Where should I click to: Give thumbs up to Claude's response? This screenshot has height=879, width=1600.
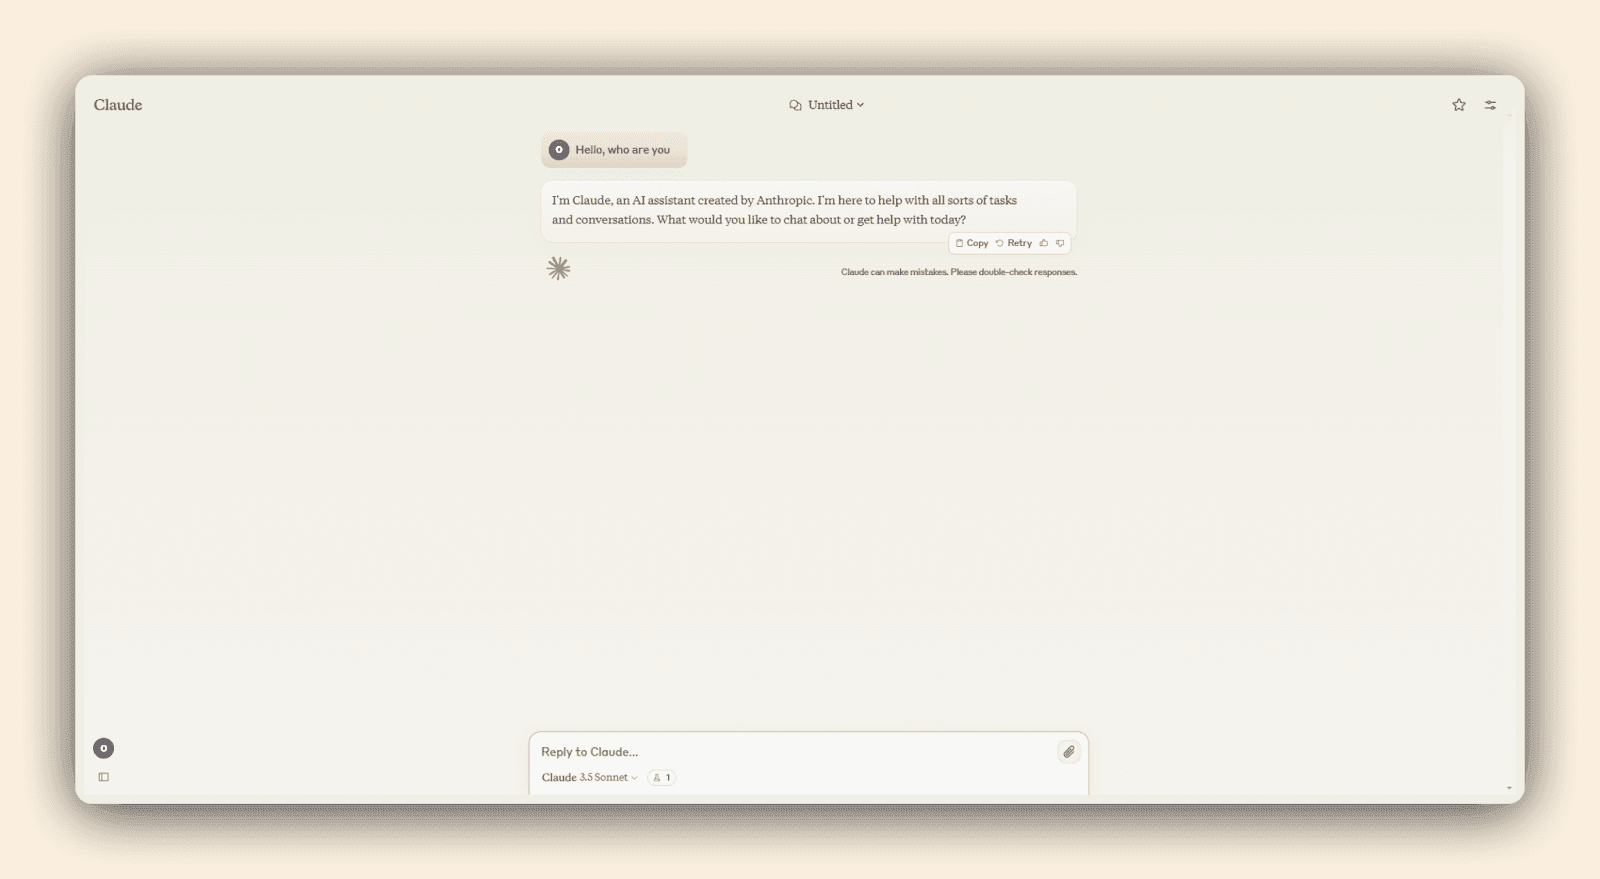click(x=1044, y=243)
